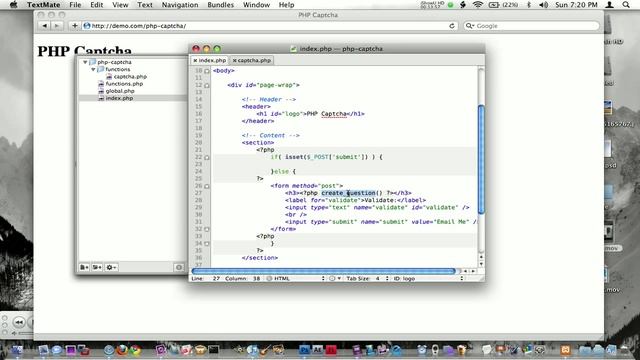Open the Text menu
The height and width of the screenshot is (360, 640).
point(144,5)
